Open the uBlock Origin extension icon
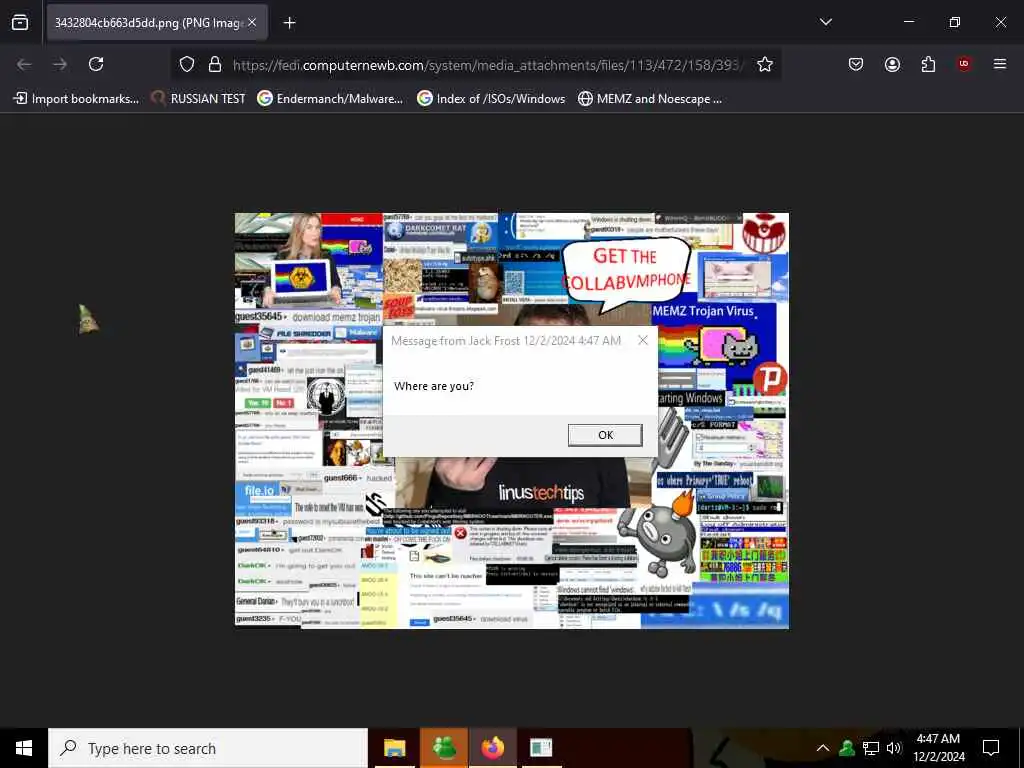The width and height of the screenshot is (1024, 768). (964, 64)
